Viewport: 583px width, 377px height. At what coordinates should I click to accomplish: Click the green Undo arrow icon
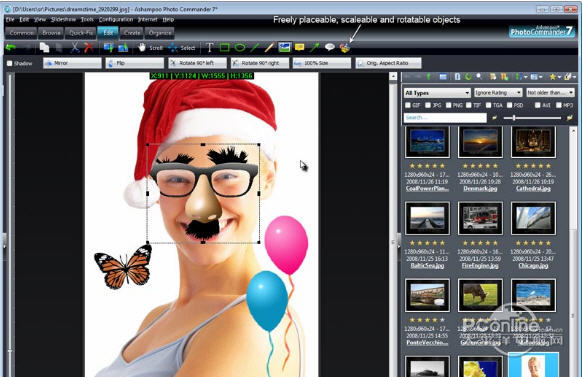click(11, 47)
